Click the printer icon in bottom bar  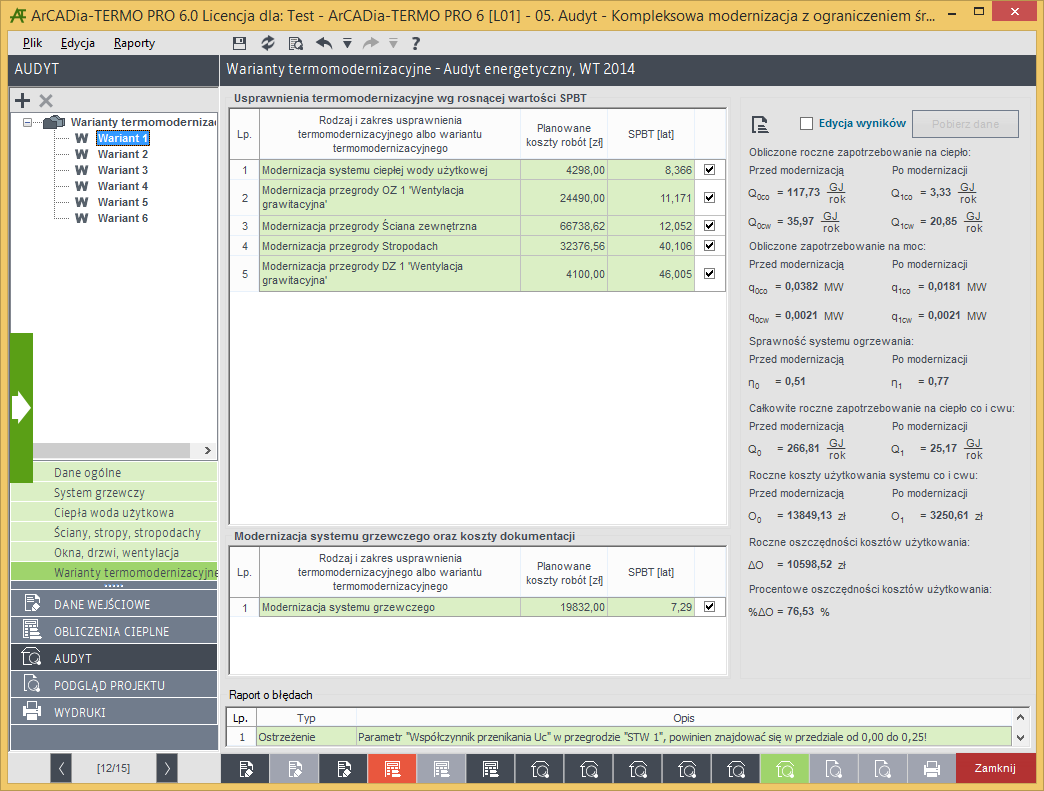click(931, 770)
